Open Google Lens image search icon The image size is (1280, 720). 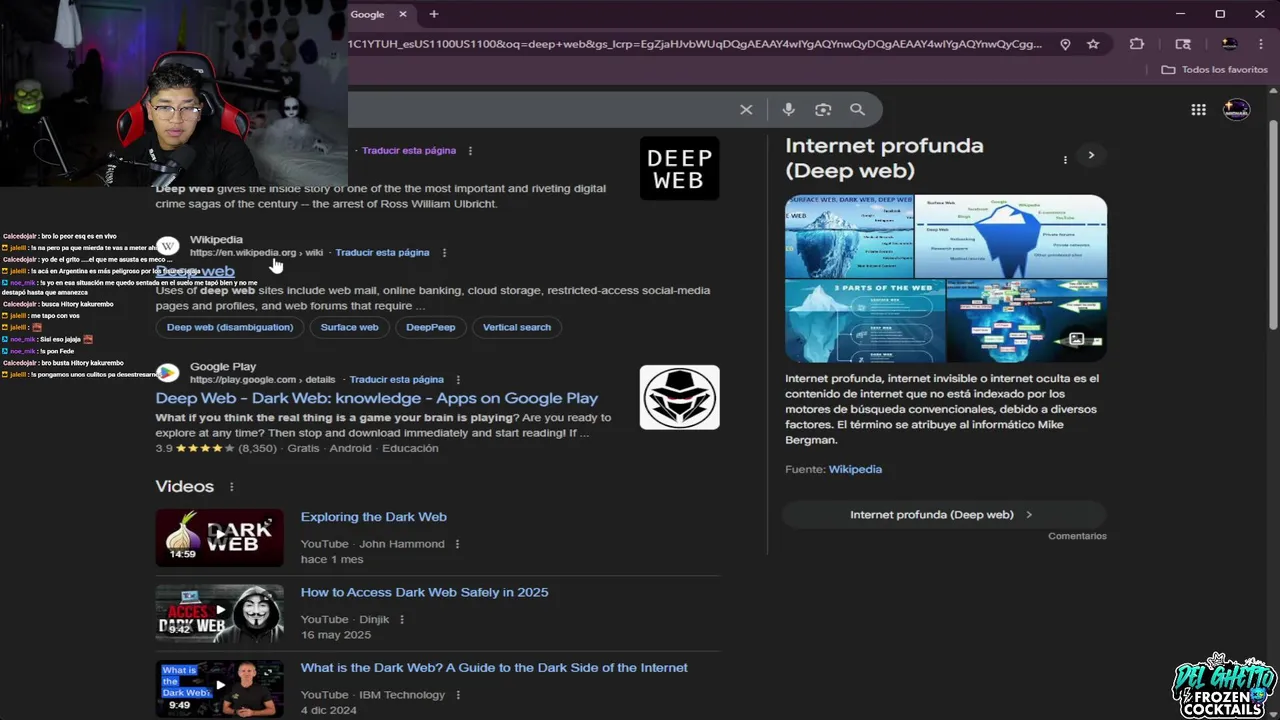click(823, 110)
